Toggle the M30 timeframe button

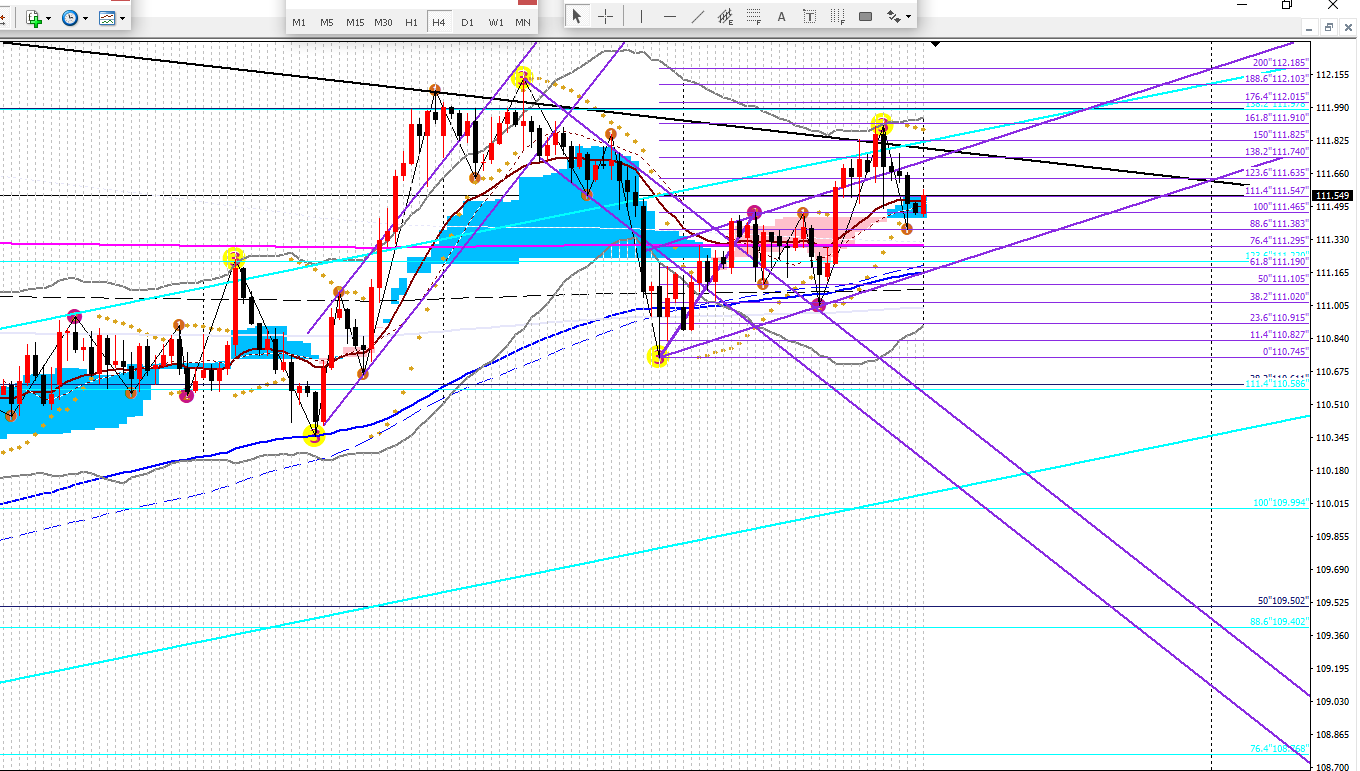[383, 22]
